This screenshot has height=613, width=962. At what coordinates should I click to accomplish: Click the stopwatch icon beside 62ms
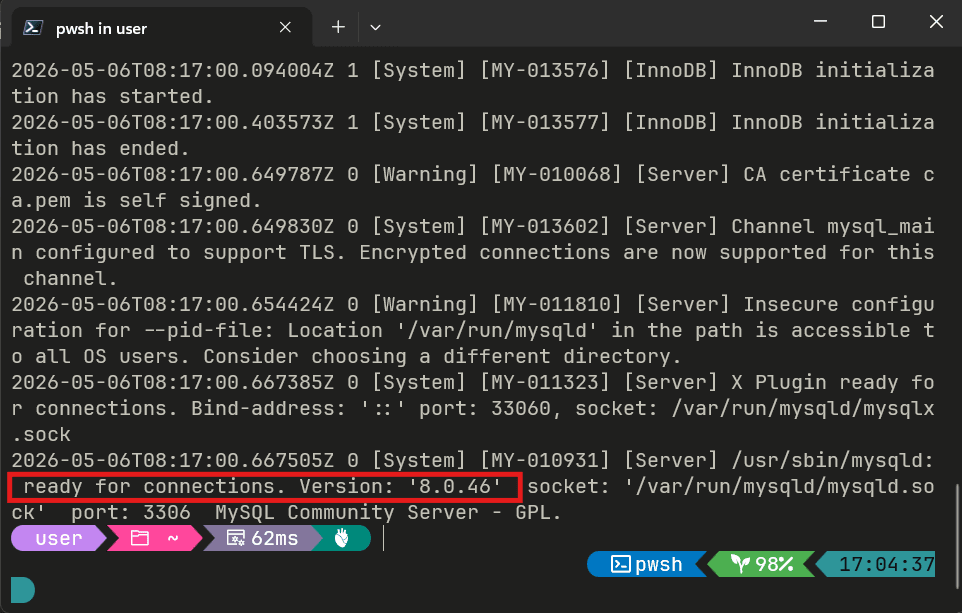pos(236,538)
